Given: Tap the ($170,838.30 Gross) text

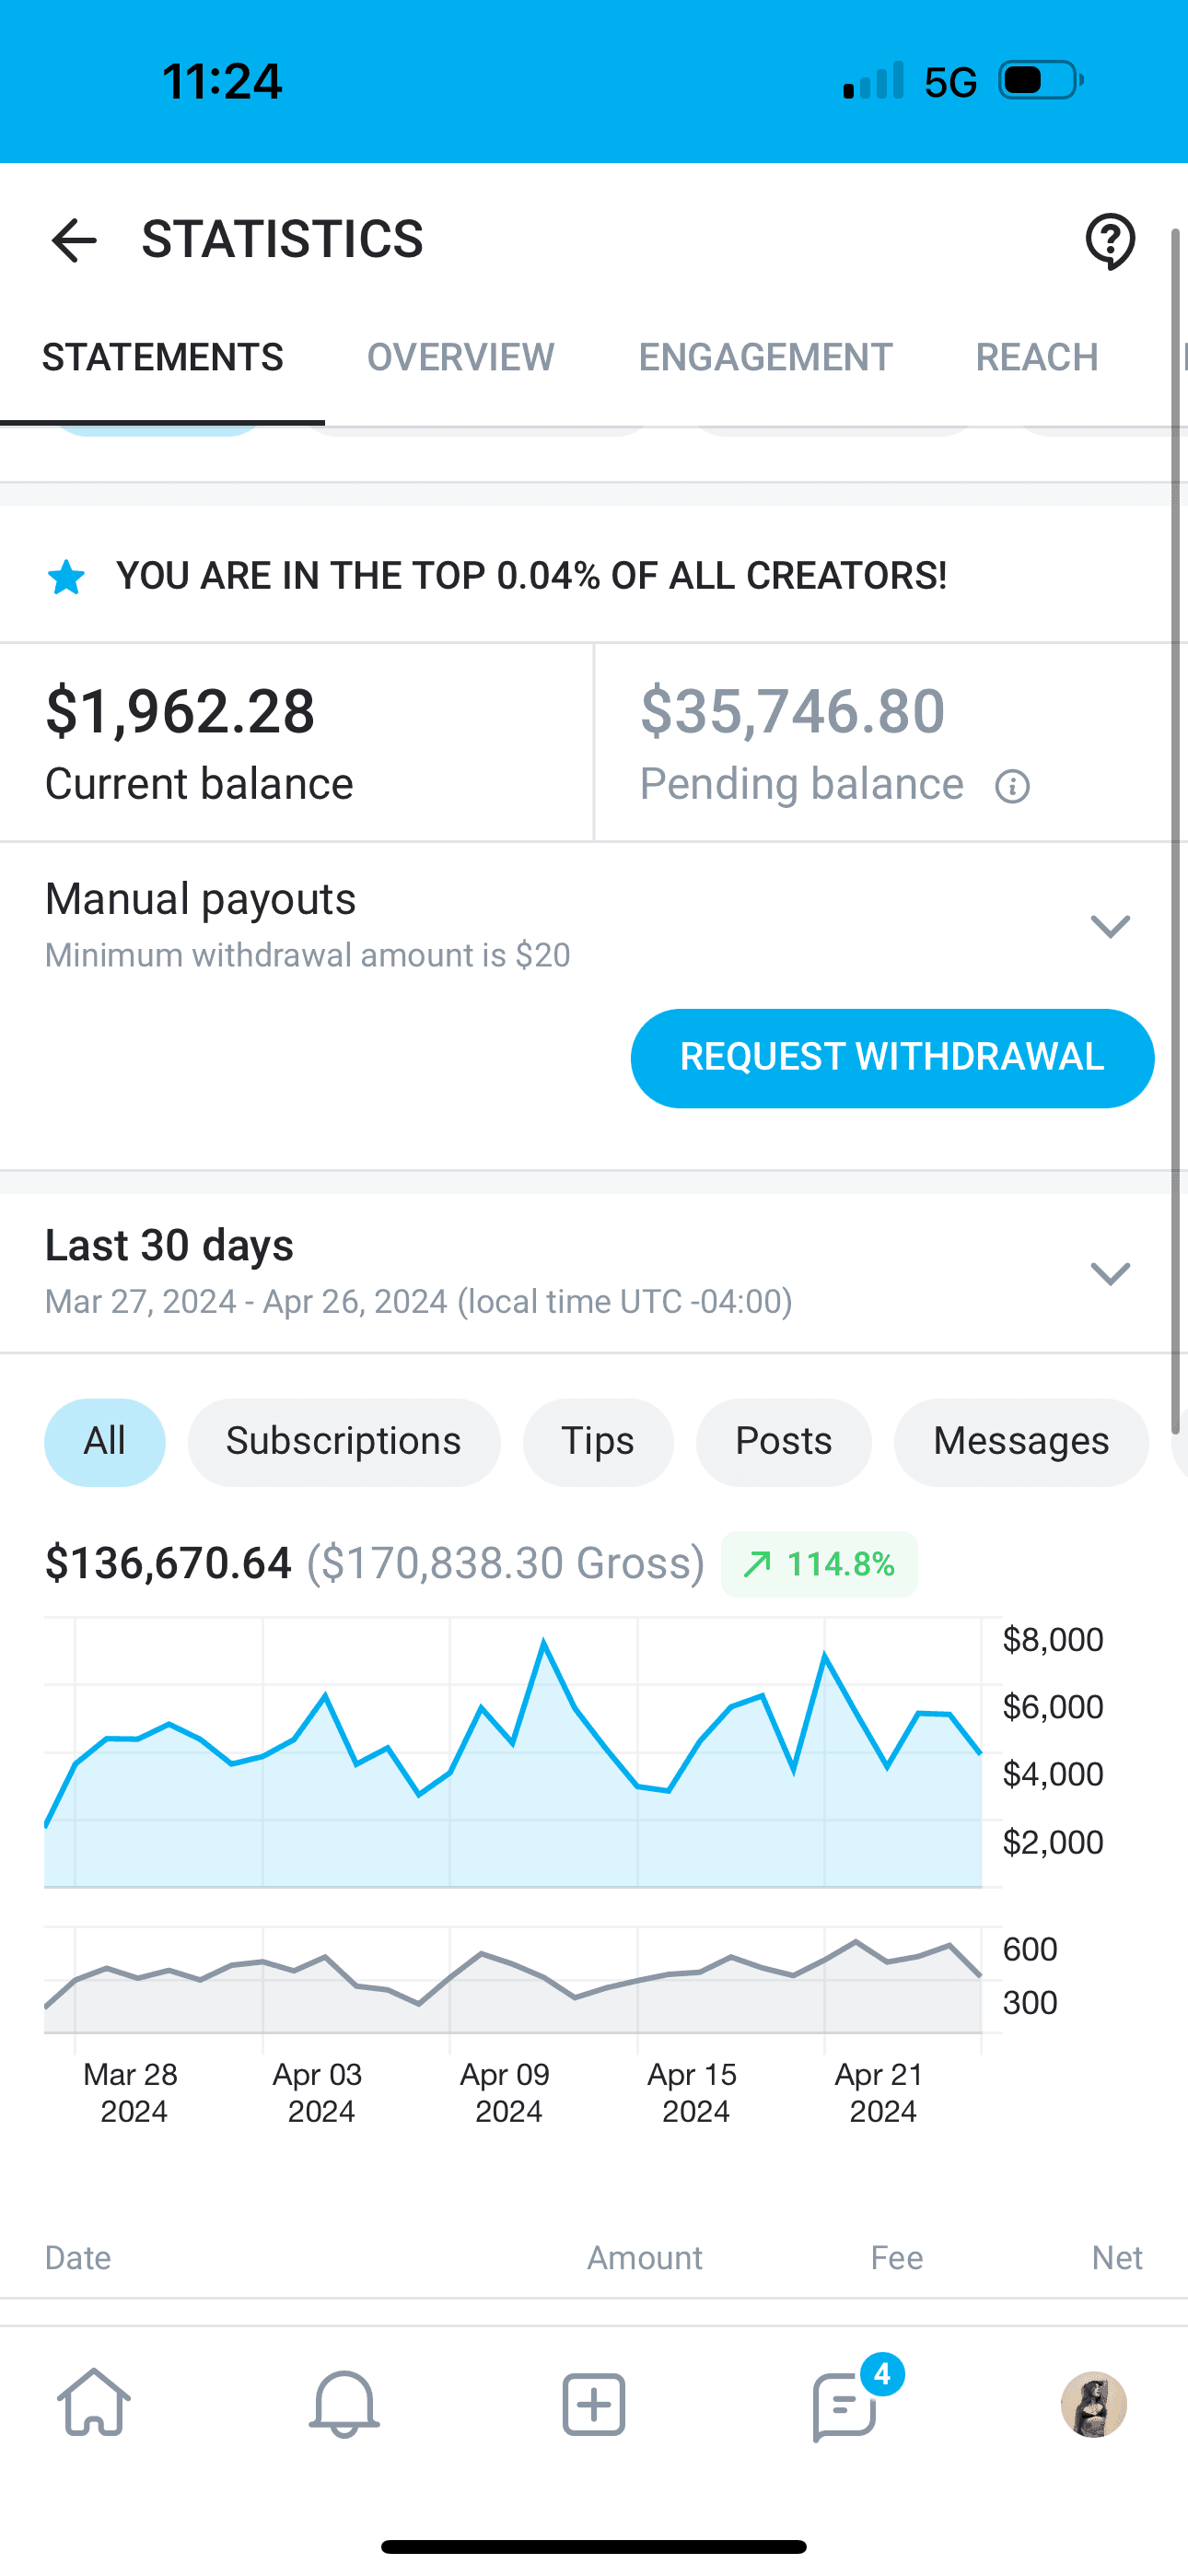Looking at the screenshot, I should click(x=506, y=1563).
